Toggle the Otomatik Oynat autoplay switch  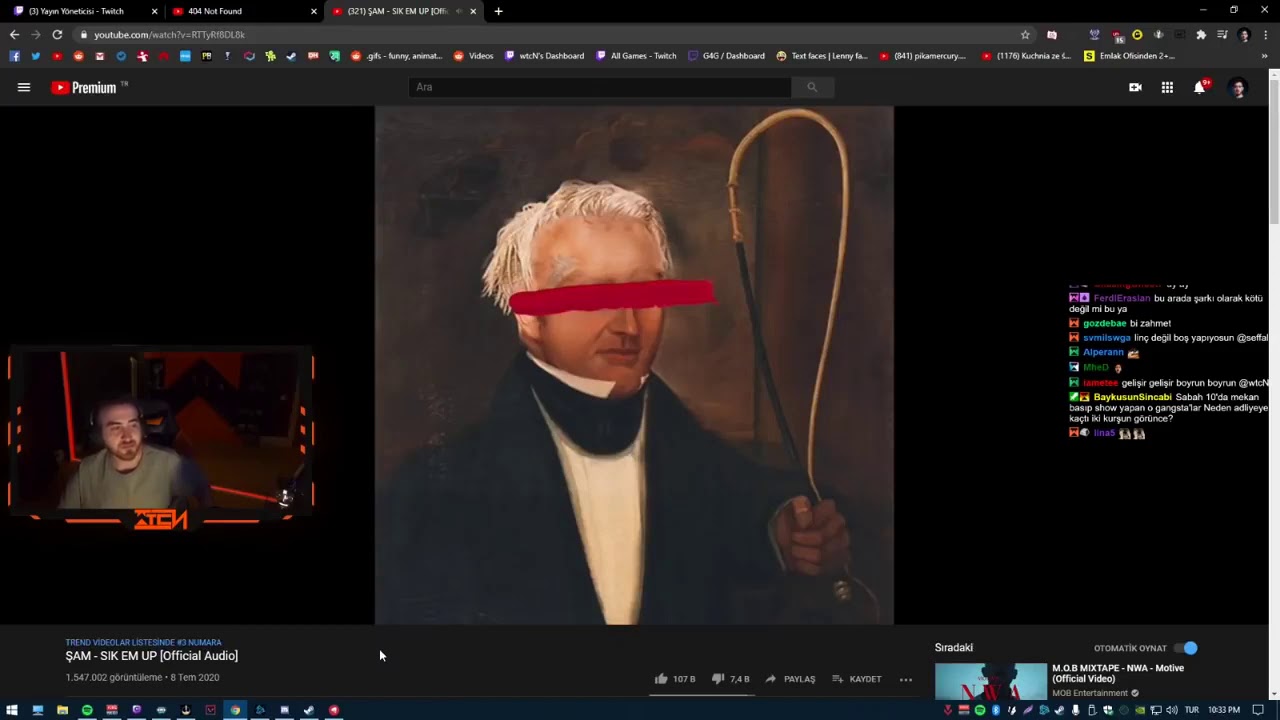1185,648
